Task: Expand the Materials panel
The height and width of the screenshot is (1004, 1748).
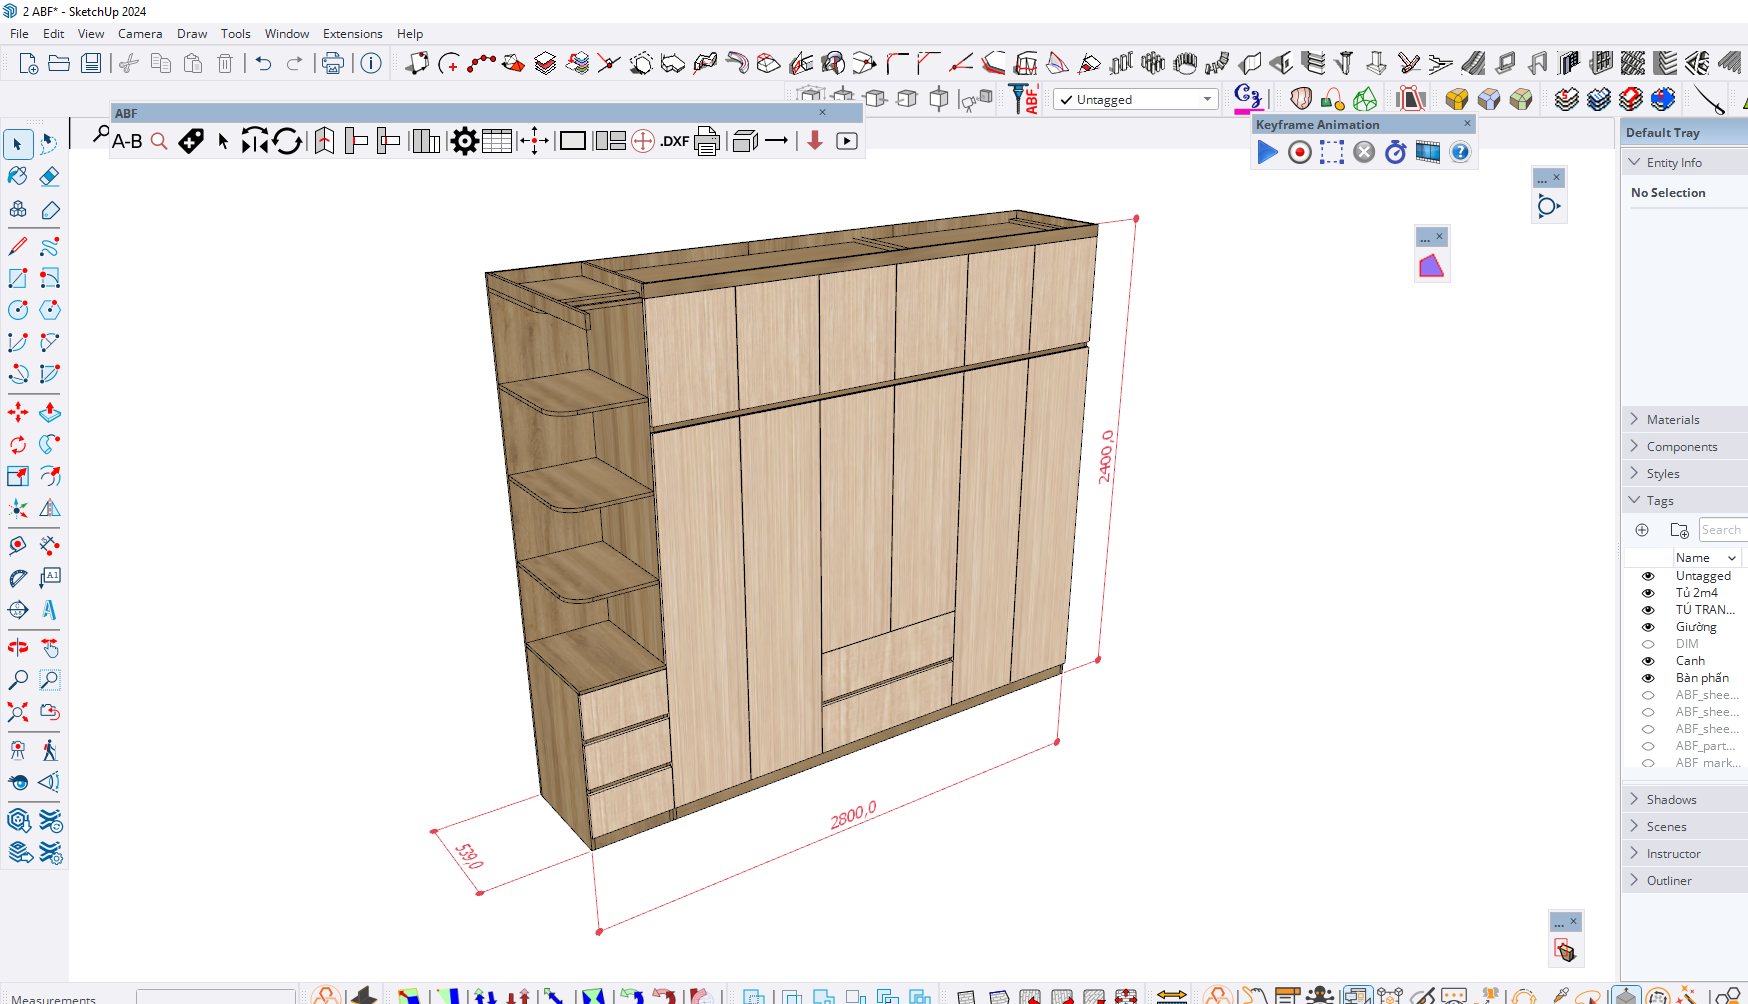Action: pos(1673,420)
